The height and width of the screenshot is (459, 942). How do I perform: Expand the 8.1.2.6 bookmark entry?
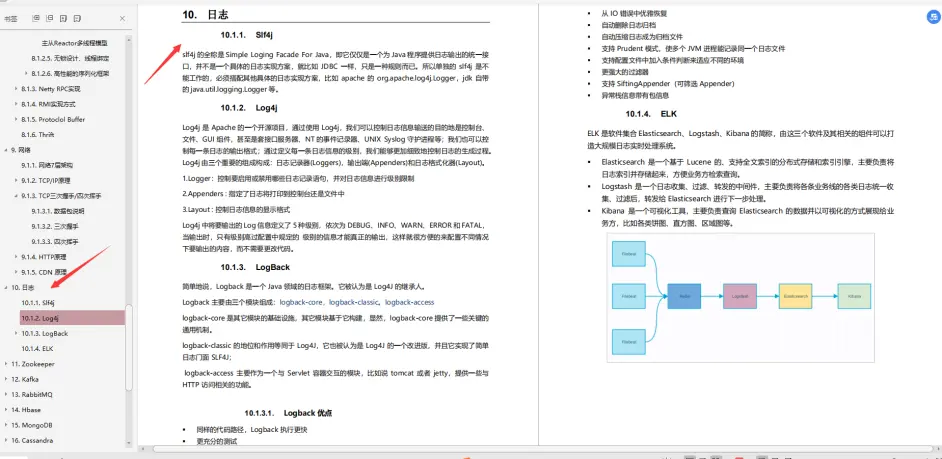click(x=26, y=74)
